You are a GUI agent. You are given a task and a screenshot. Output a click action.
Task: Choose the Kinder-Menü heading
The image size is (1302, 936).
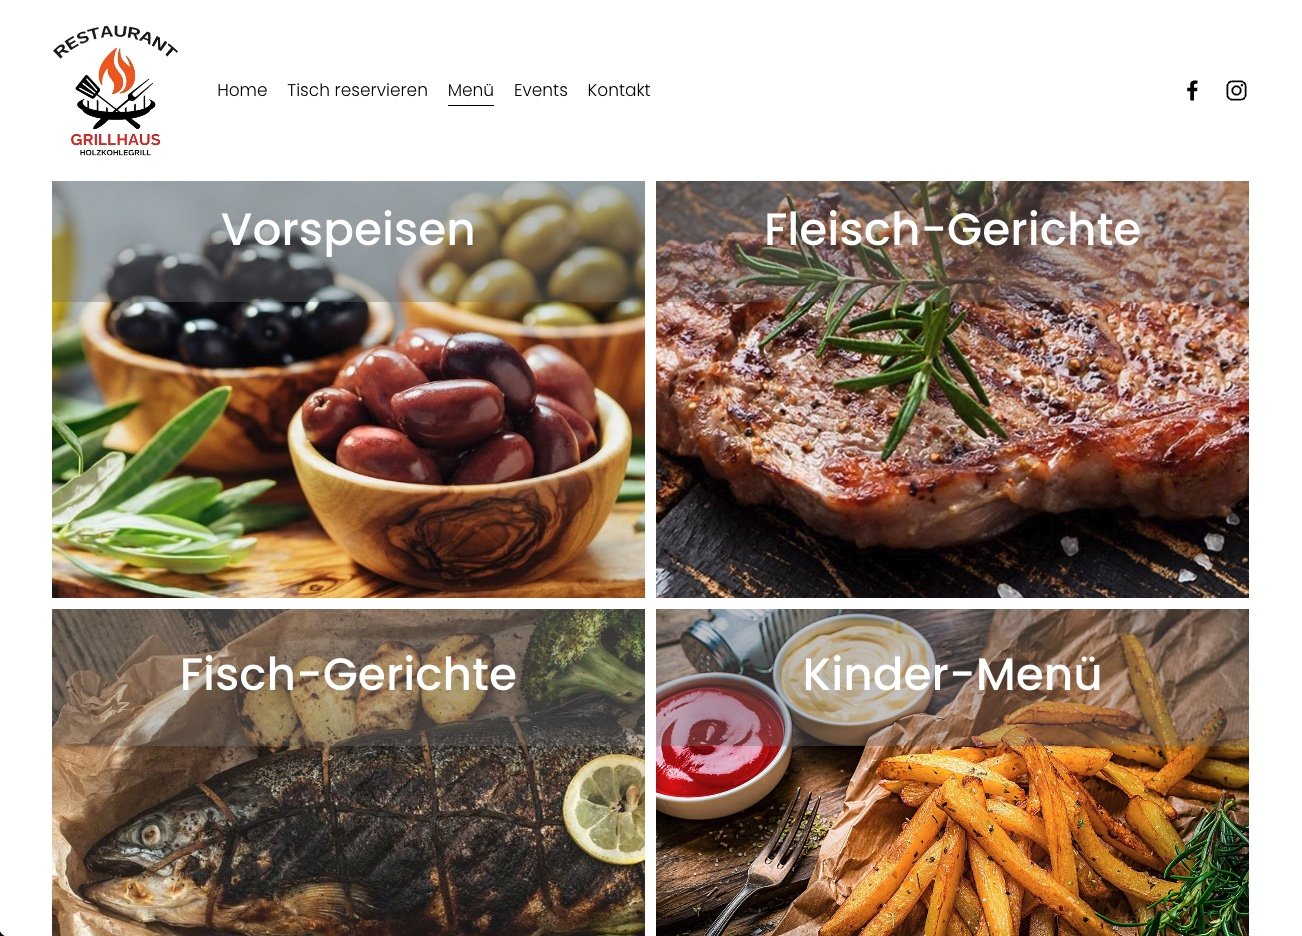pos(952,674)
